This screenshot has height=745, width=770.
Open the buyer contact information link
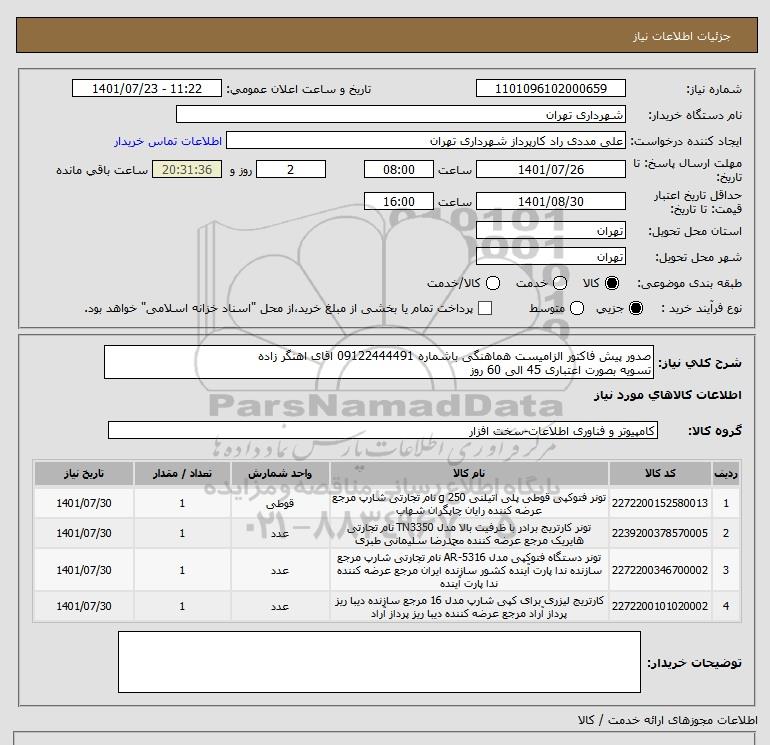[168, 141]
